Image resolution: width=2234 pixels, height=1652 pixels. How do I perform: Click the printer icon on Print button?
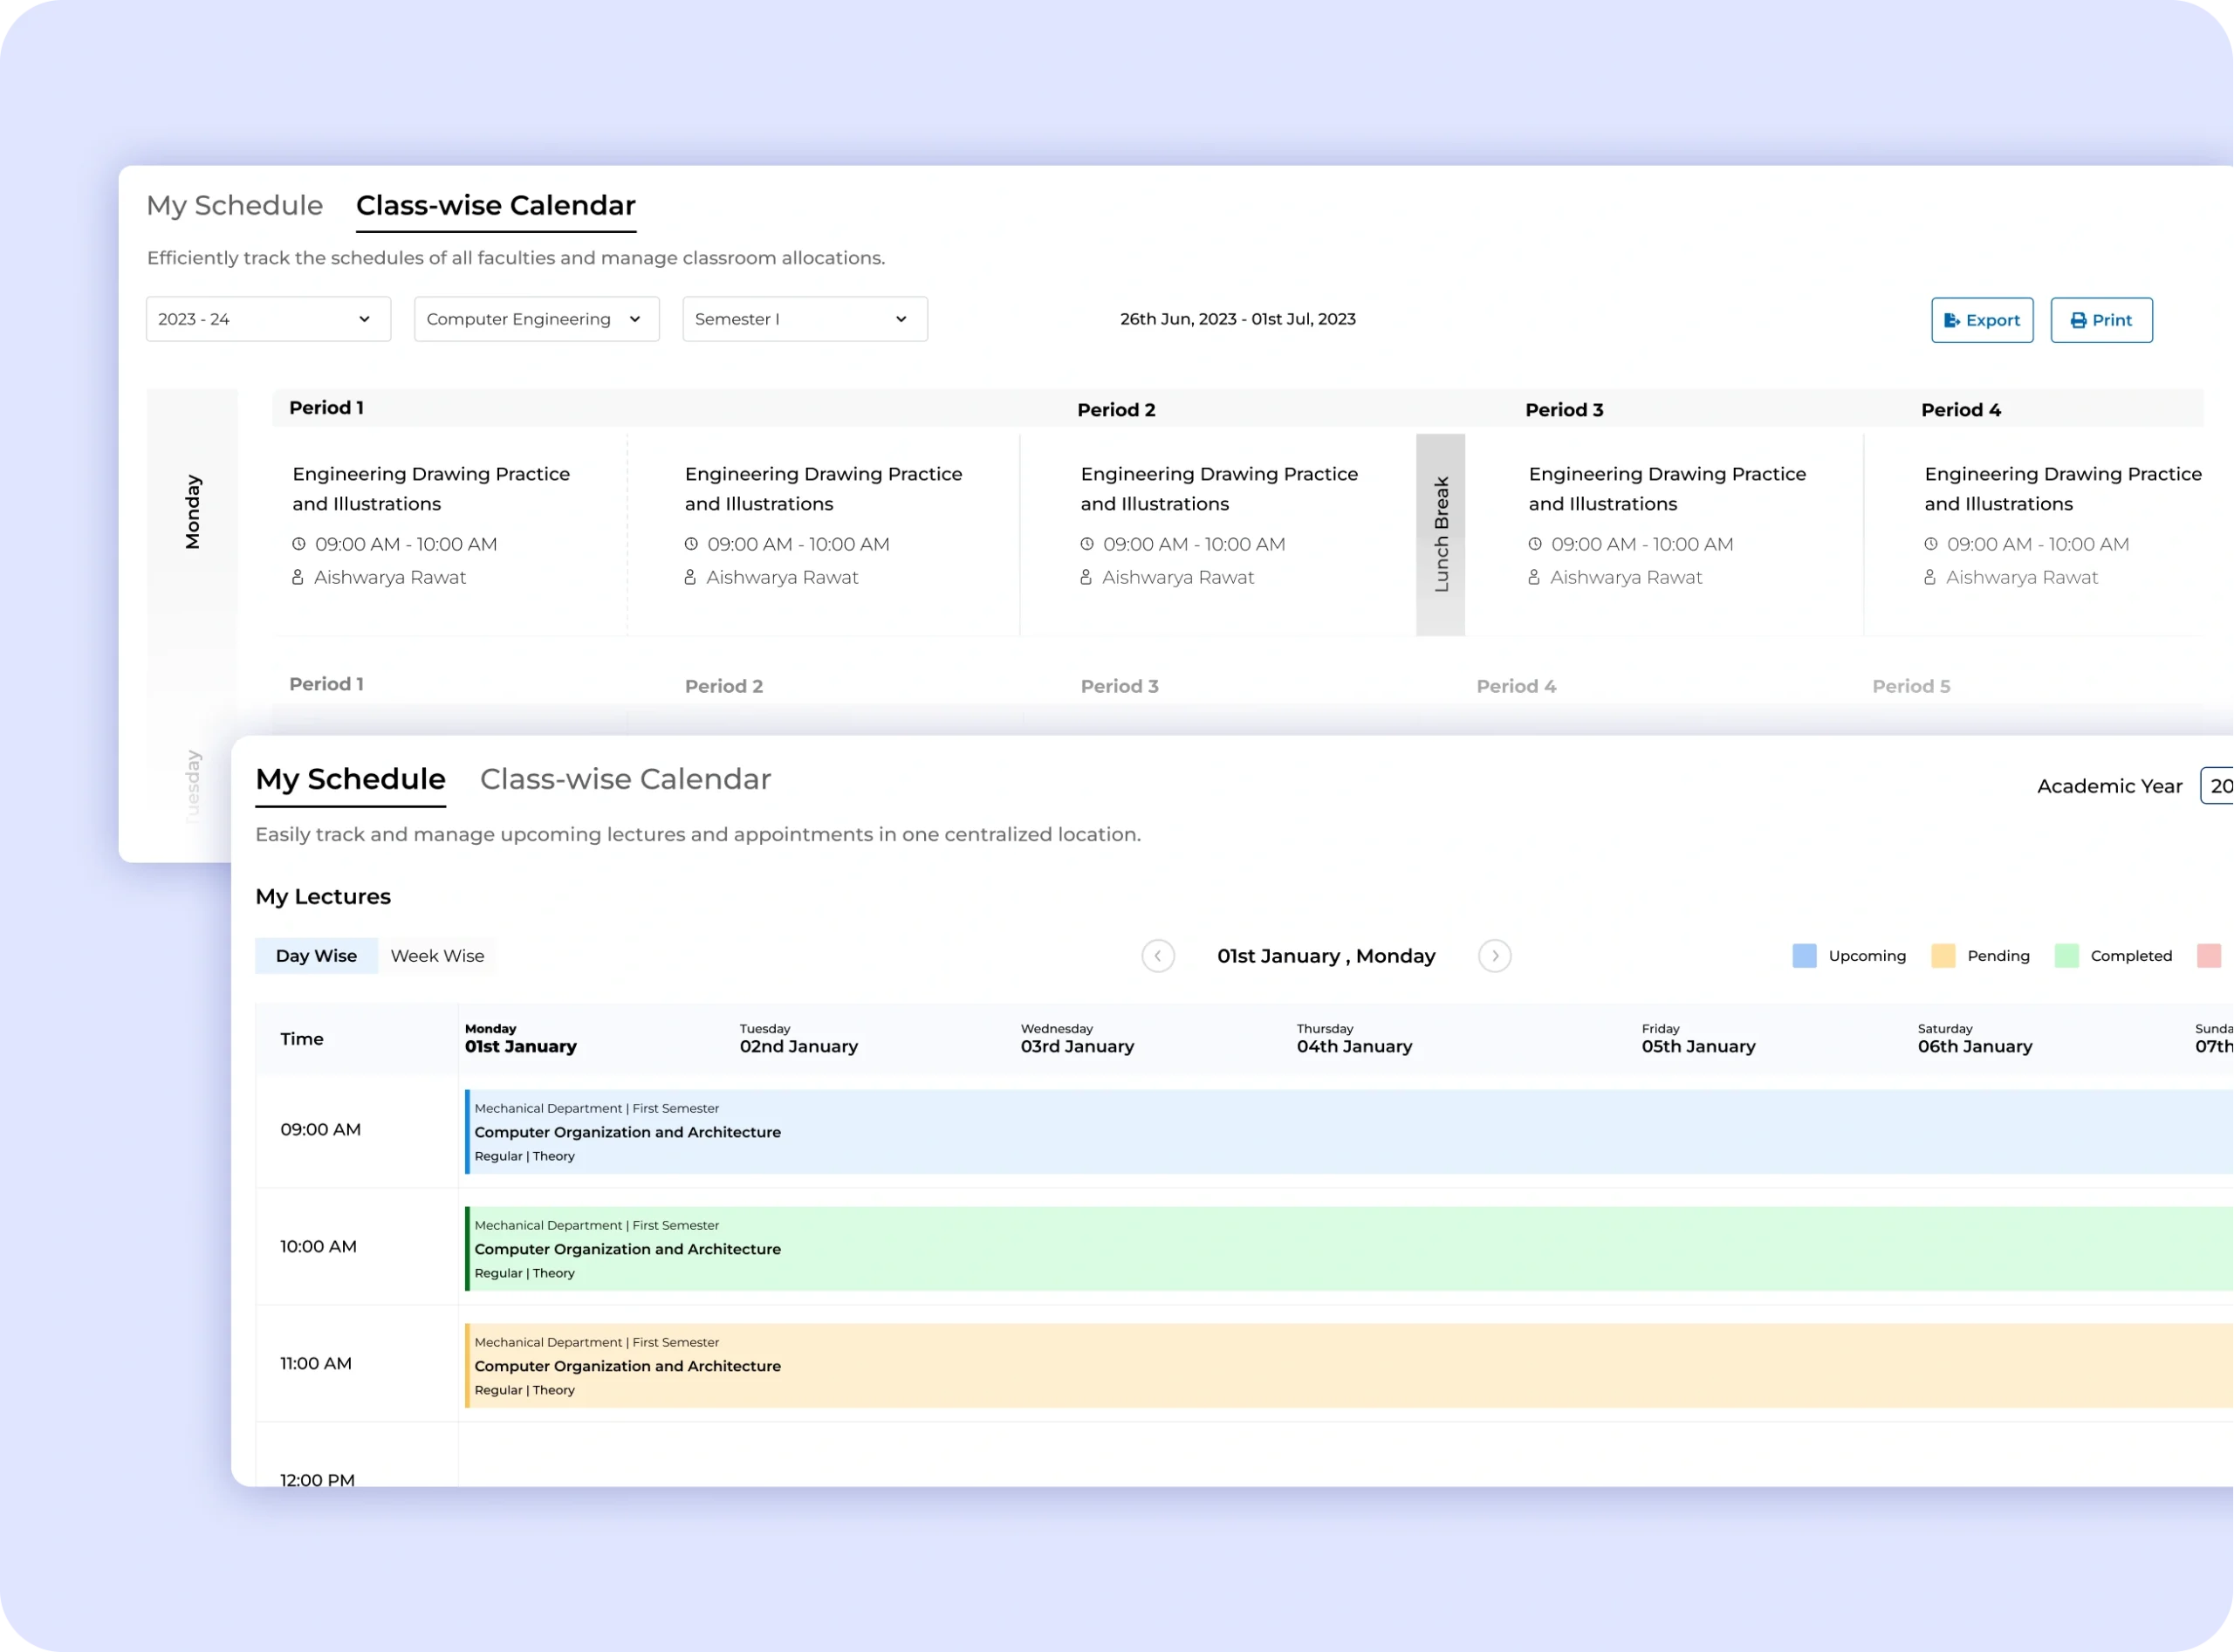click(2078, 320)
